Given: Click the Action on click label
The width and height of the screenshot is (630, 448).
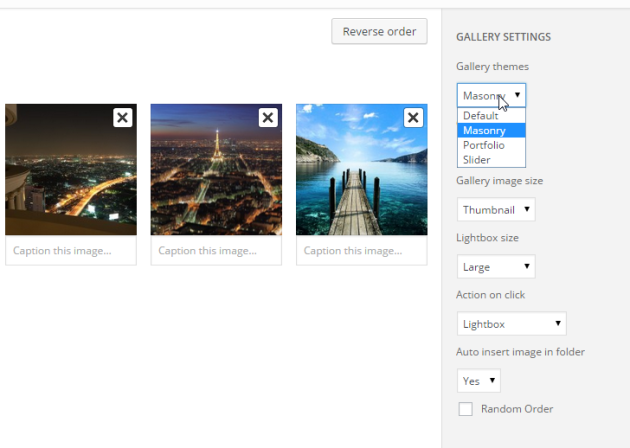Looking at the screenshot, I should tap(491, 295).
